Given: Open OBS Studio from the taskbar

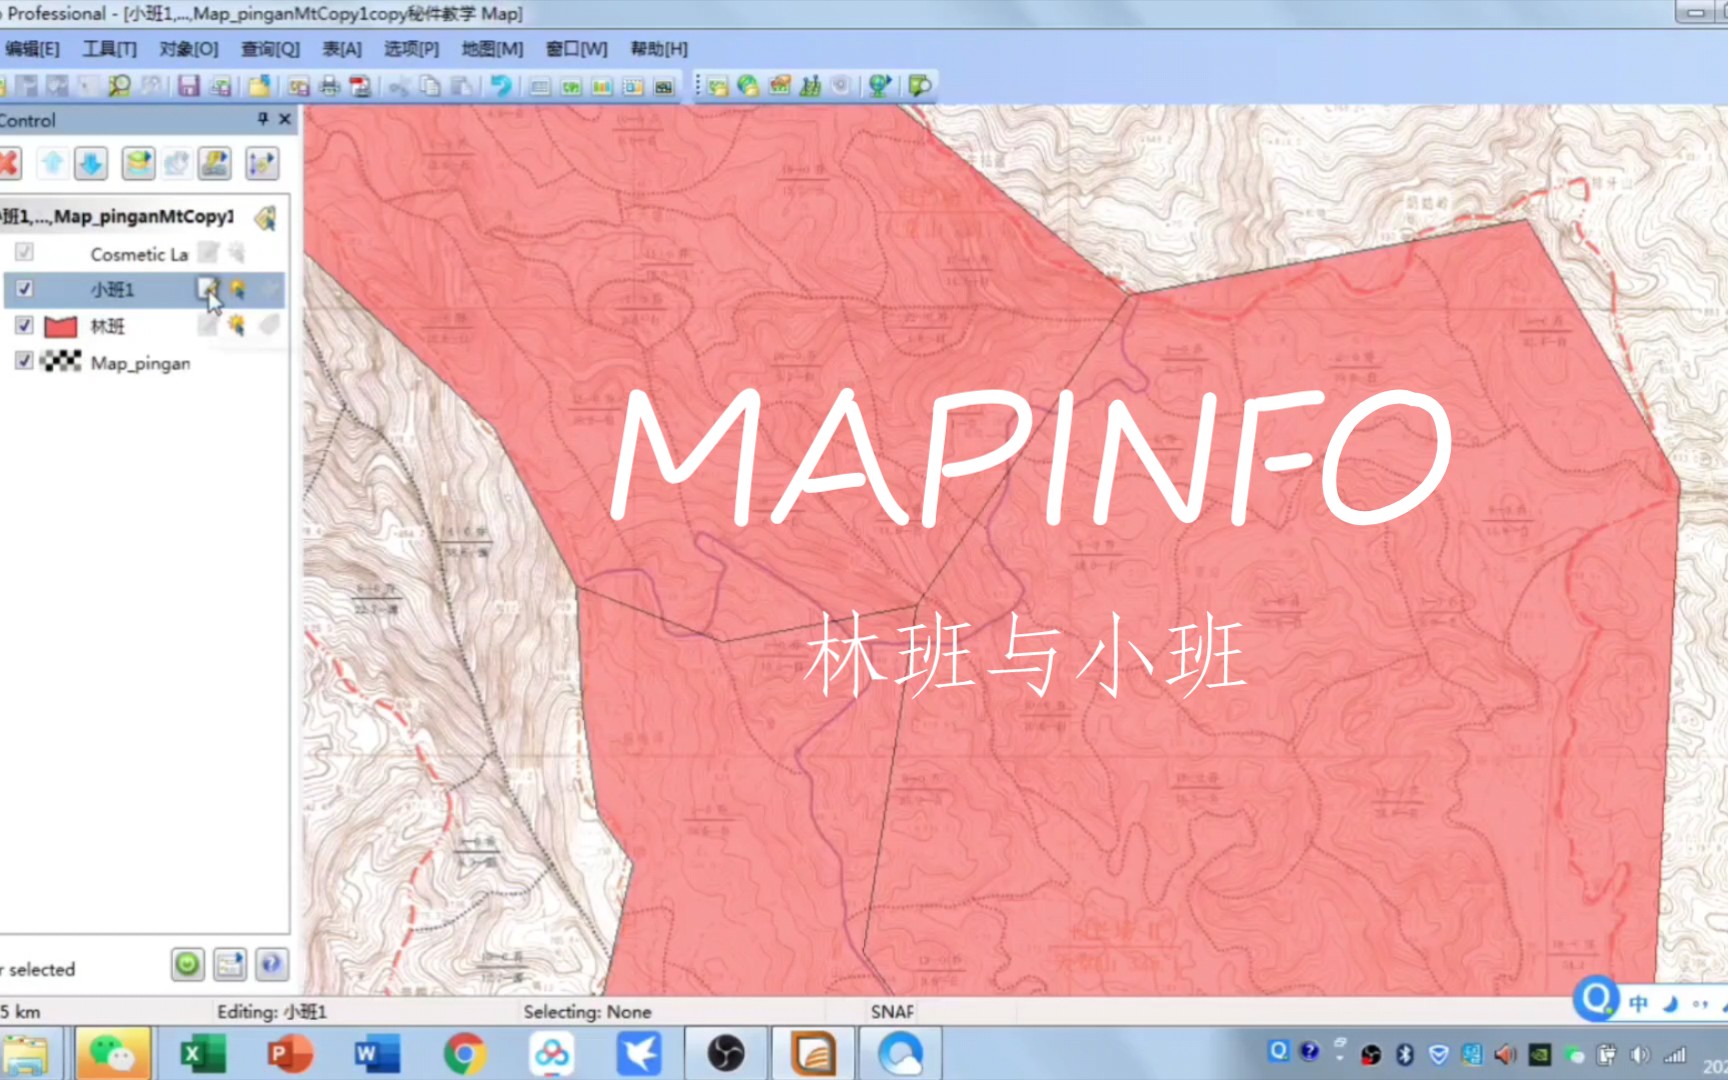Looking at the screenshot, I should (x=726, y=1054).
